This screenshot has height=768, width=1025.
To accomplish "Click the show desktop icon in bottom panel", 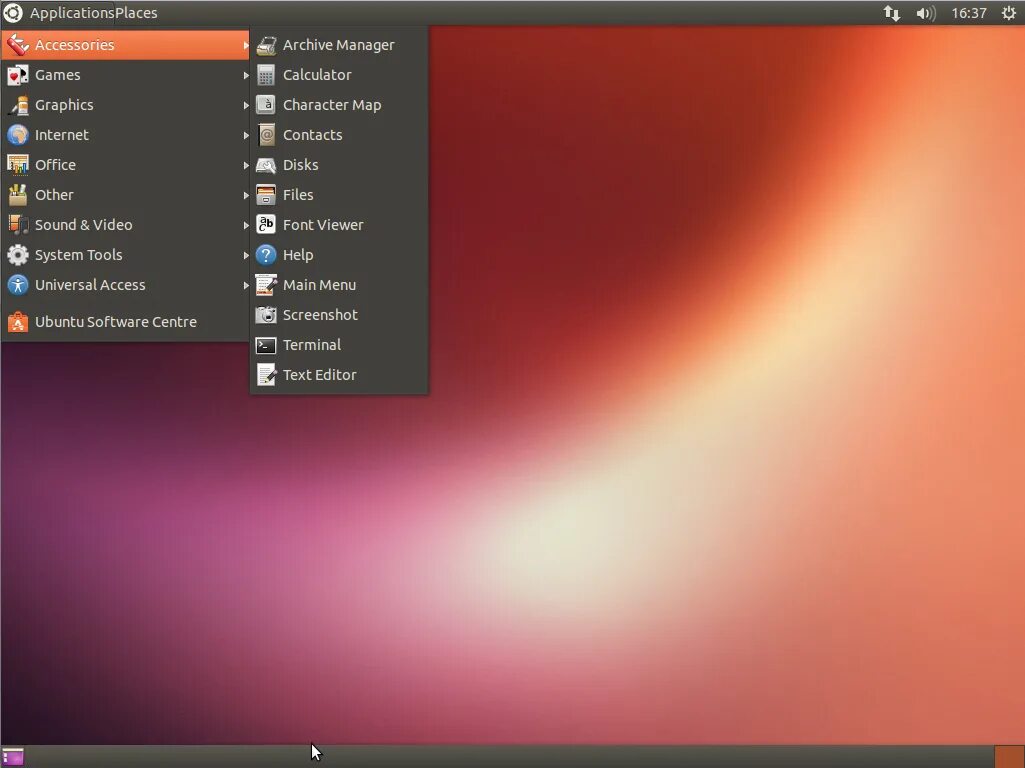I will [12, 758].
